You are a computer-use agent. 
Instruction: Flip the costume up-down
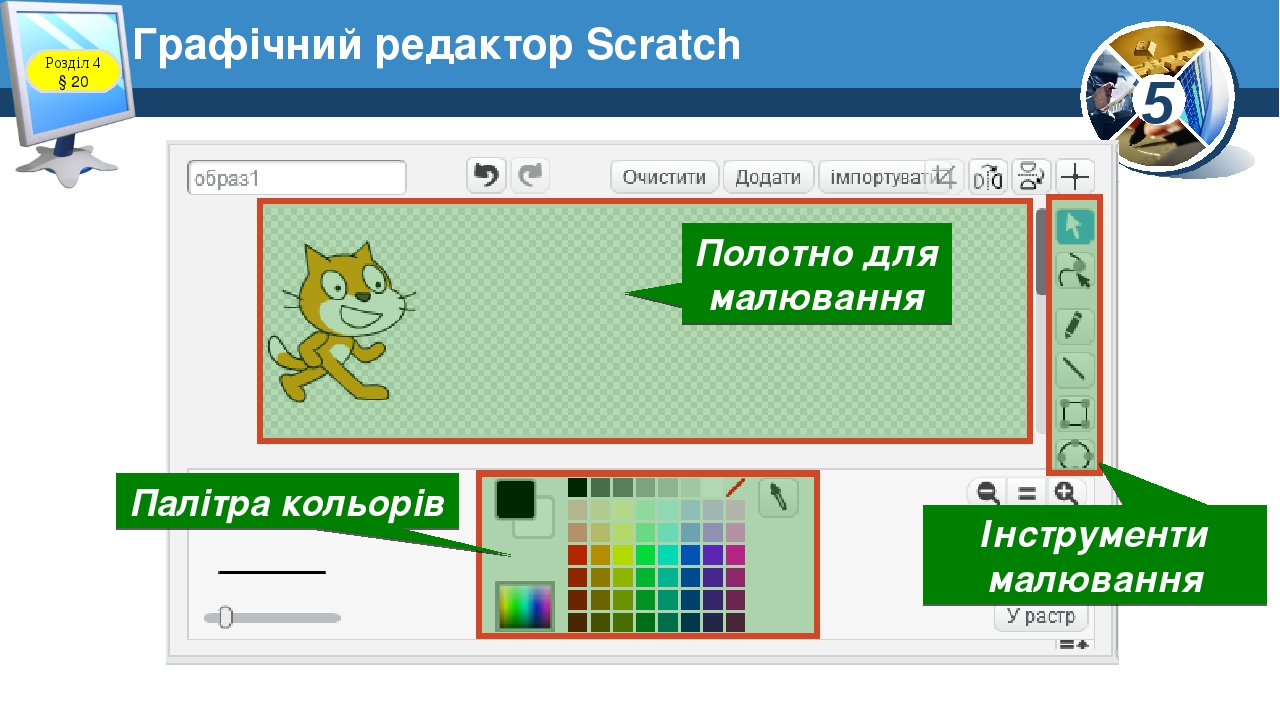coord(1031,177)
